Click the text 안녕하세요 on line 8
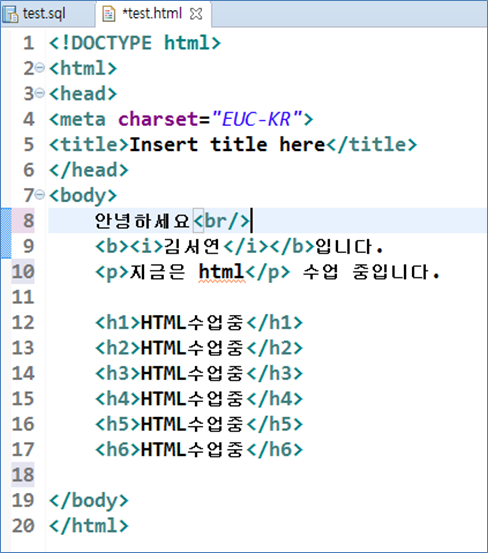Viewport: 488px width, 553px height. tap(142, 221)
